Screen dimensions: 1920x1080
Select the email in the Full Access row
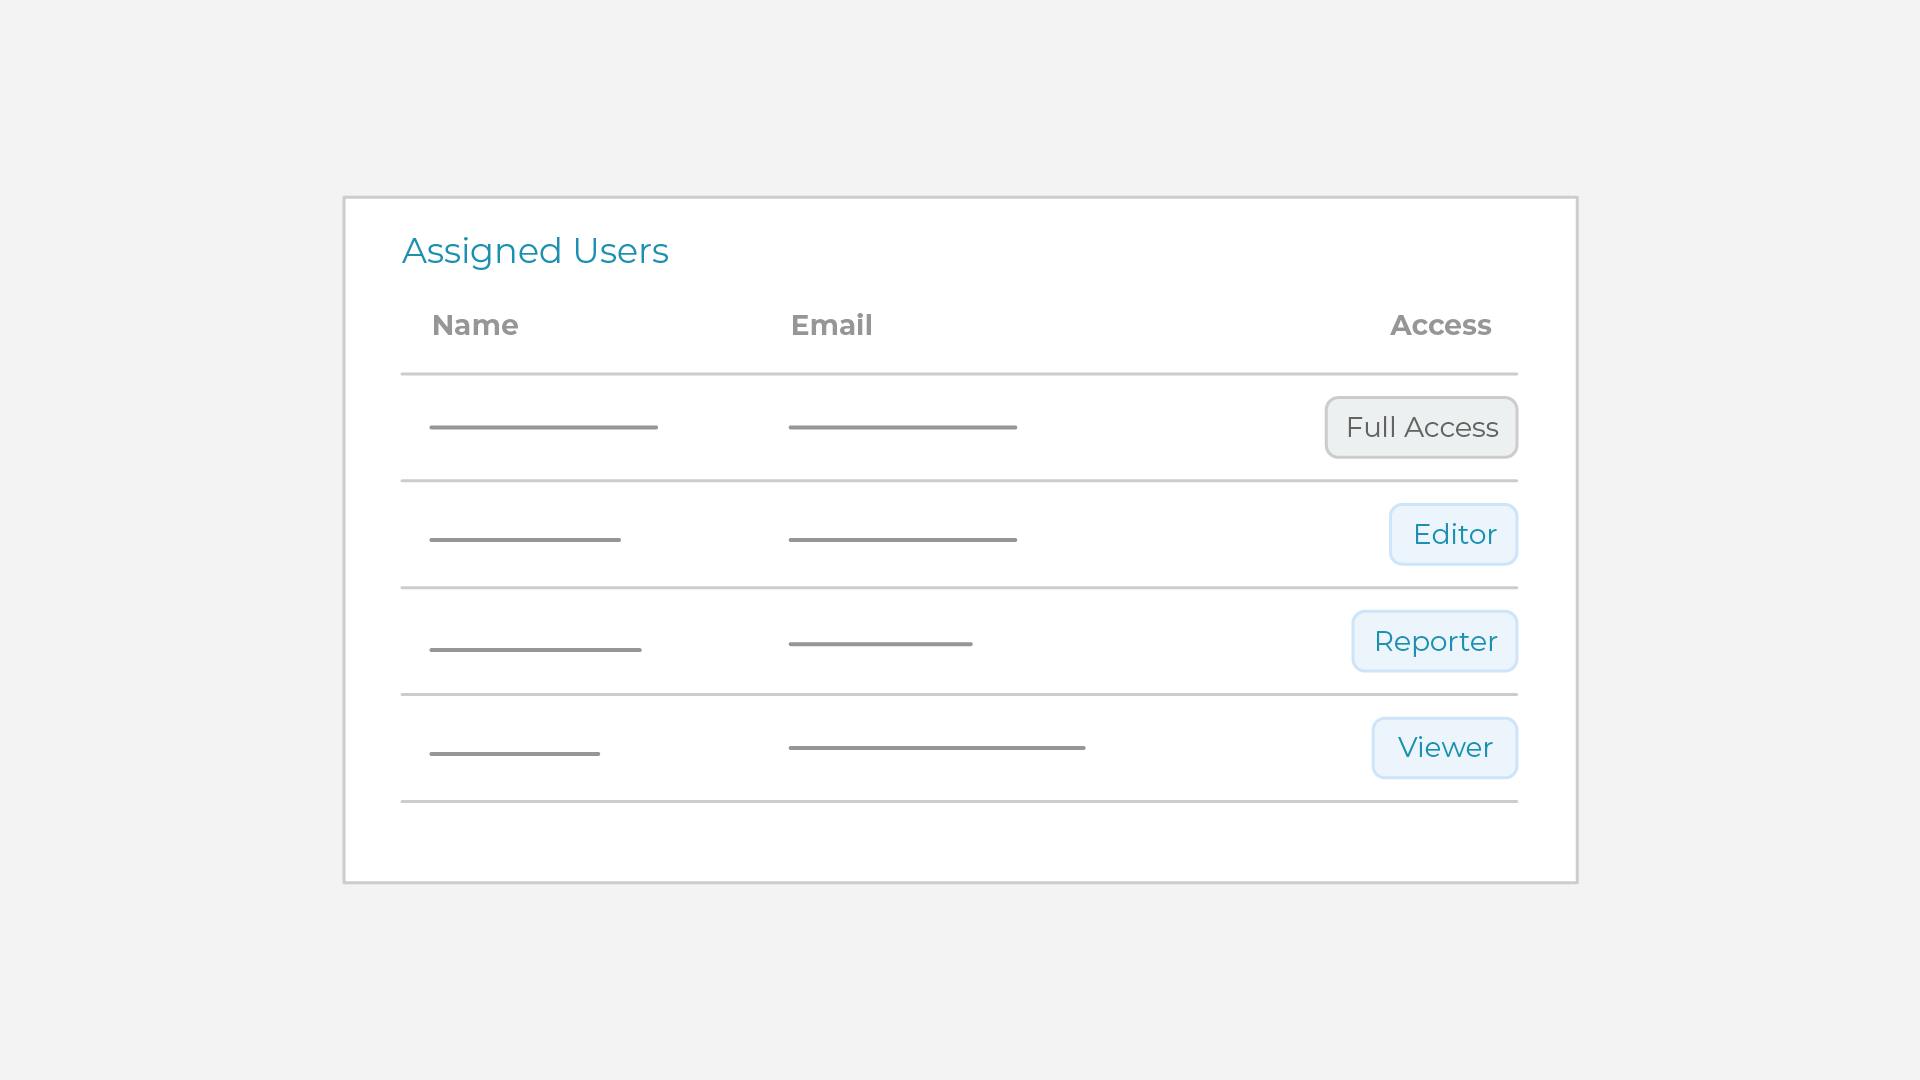902,427
